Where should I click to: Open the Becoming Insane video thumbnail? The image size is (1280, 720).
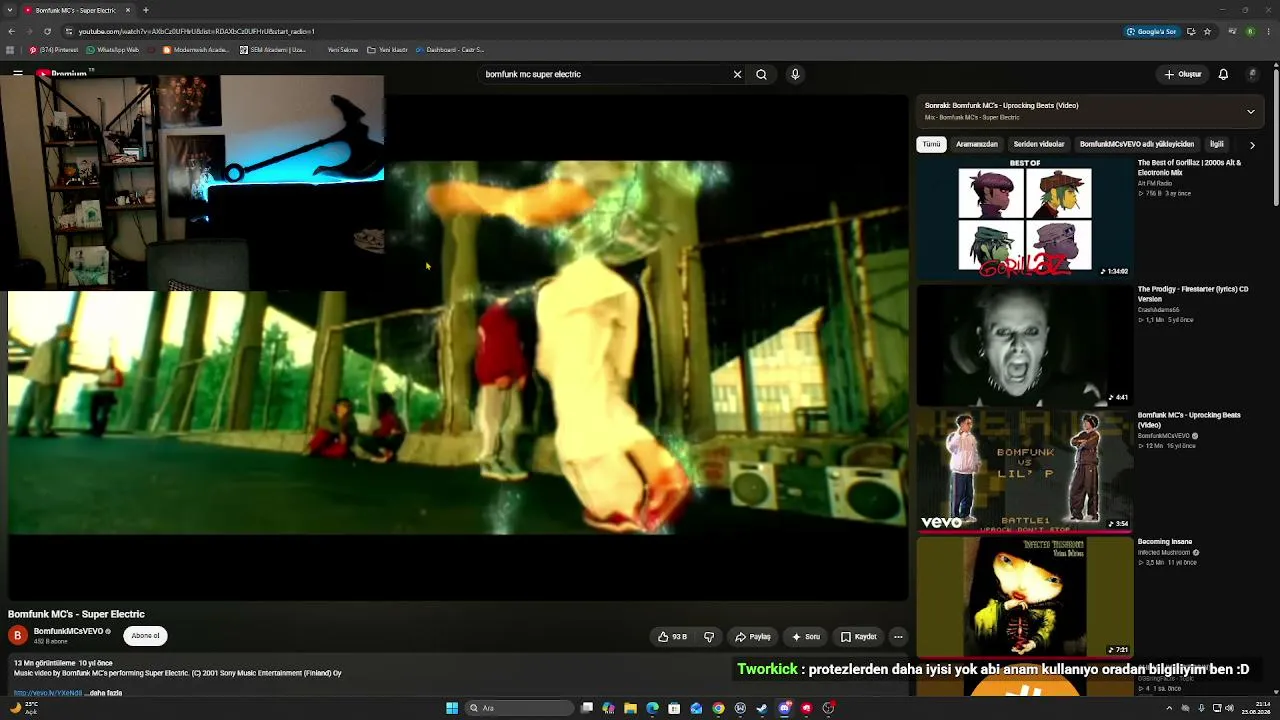[1024, 597]
